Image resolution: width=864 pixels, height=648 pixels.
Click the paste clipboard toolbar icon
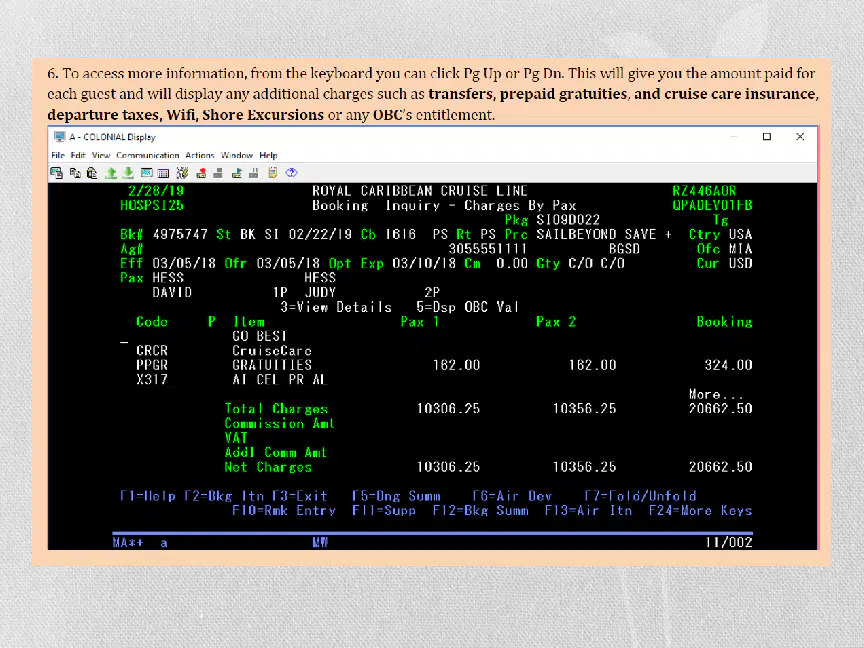(92, 173)
